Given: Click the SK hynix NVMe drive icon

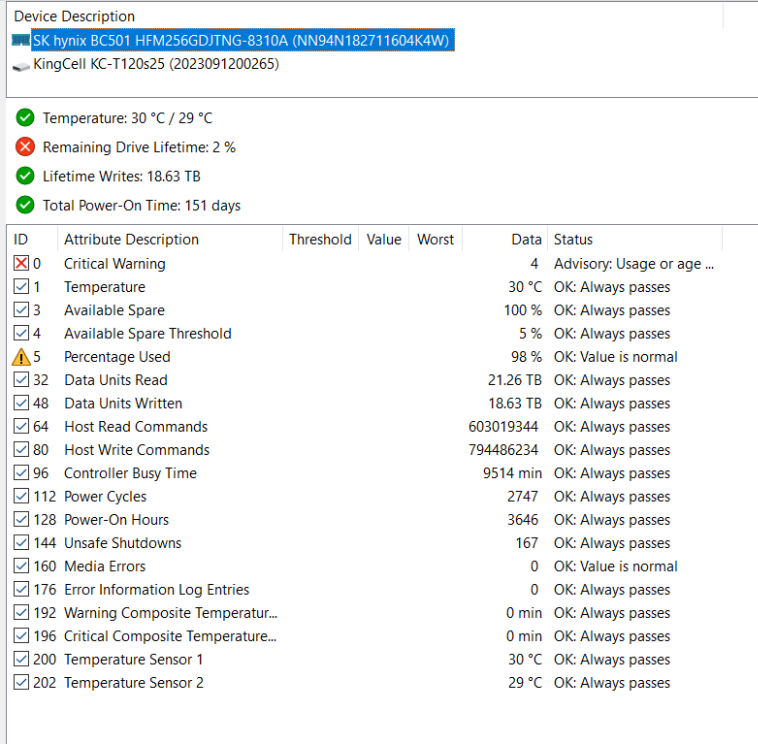Looking at the screenshot, I should tap(21, 40).
